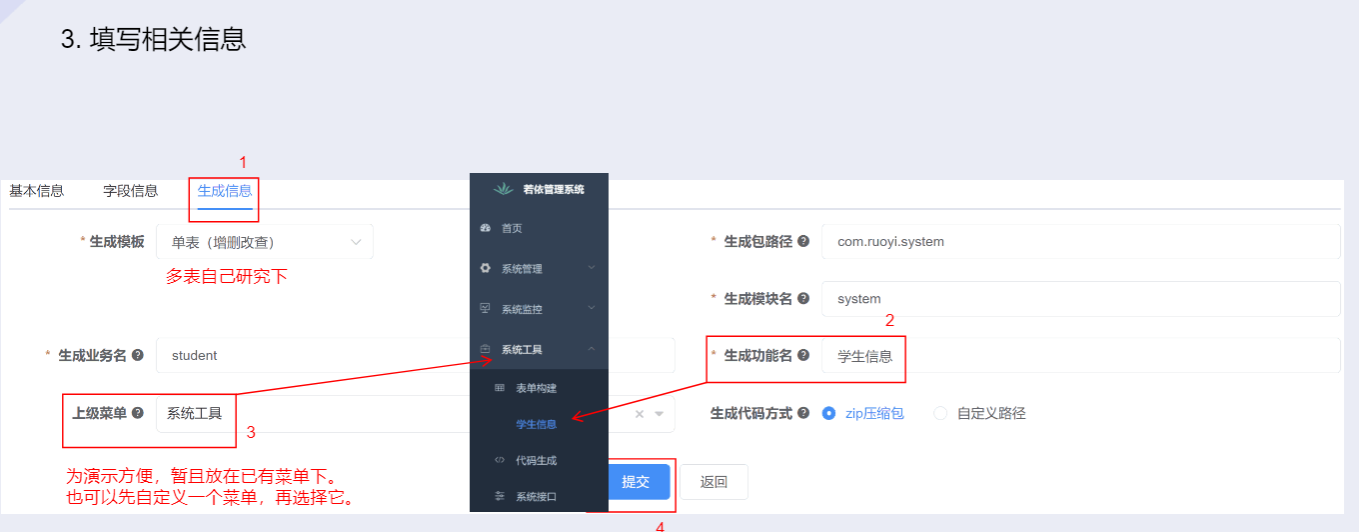Open the 生成模板 dropdown
The width and height of the screenshot is (1359, 532).
[265, 242]
